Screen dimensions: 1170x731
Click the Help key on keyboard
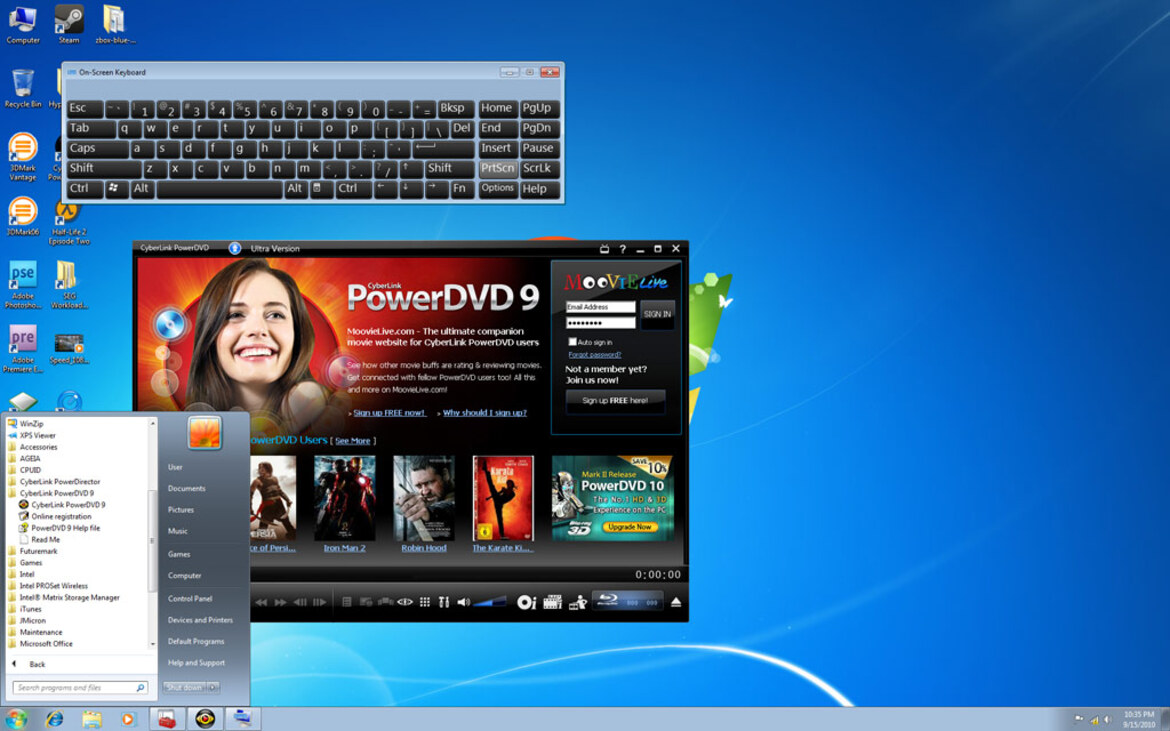click(539, 189)
